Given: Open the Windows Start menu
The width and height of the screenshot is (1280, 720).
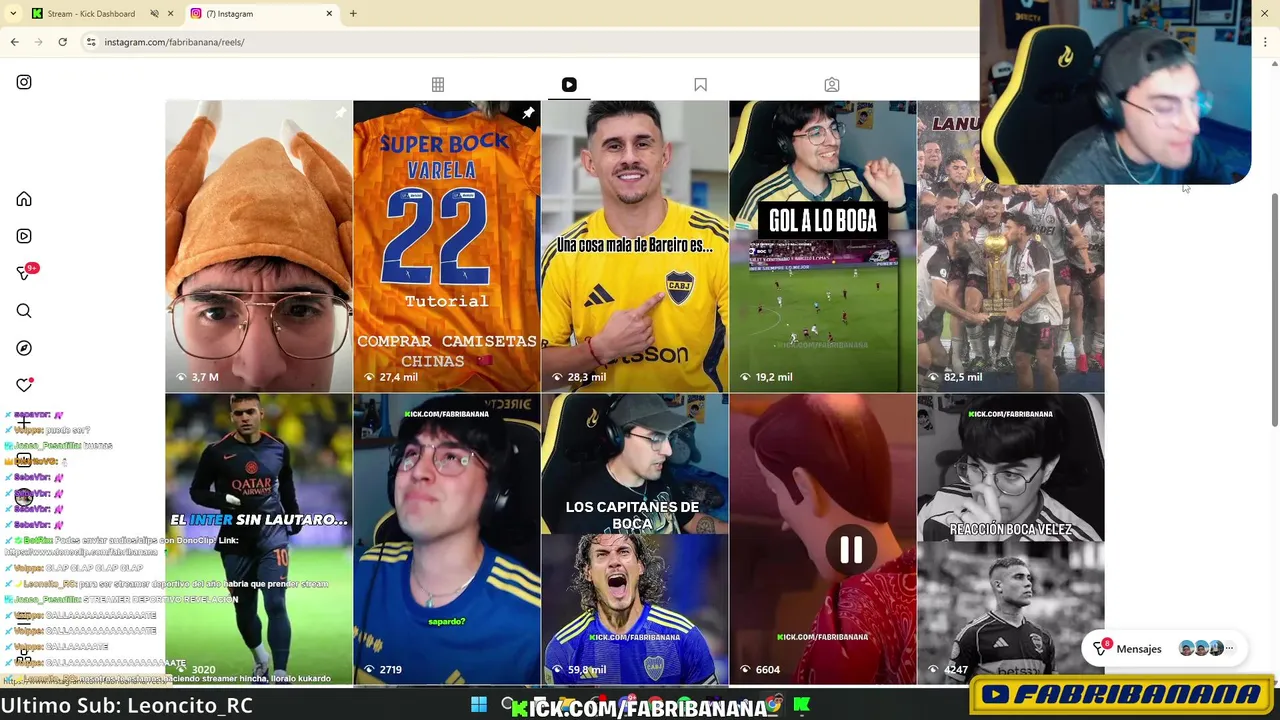Looking at the screenshot, I should click(x=479, y=705).
